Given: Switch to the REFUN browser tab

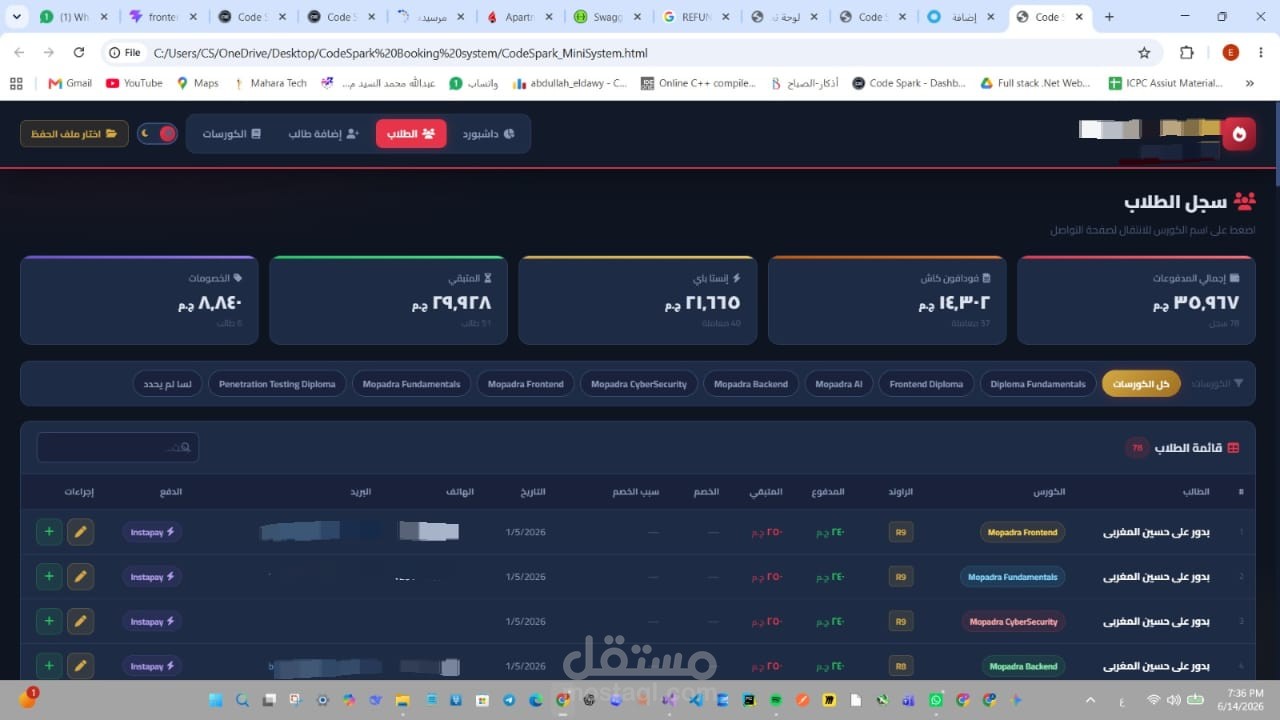Looking at the screenshot, I should tap(695, 17).
